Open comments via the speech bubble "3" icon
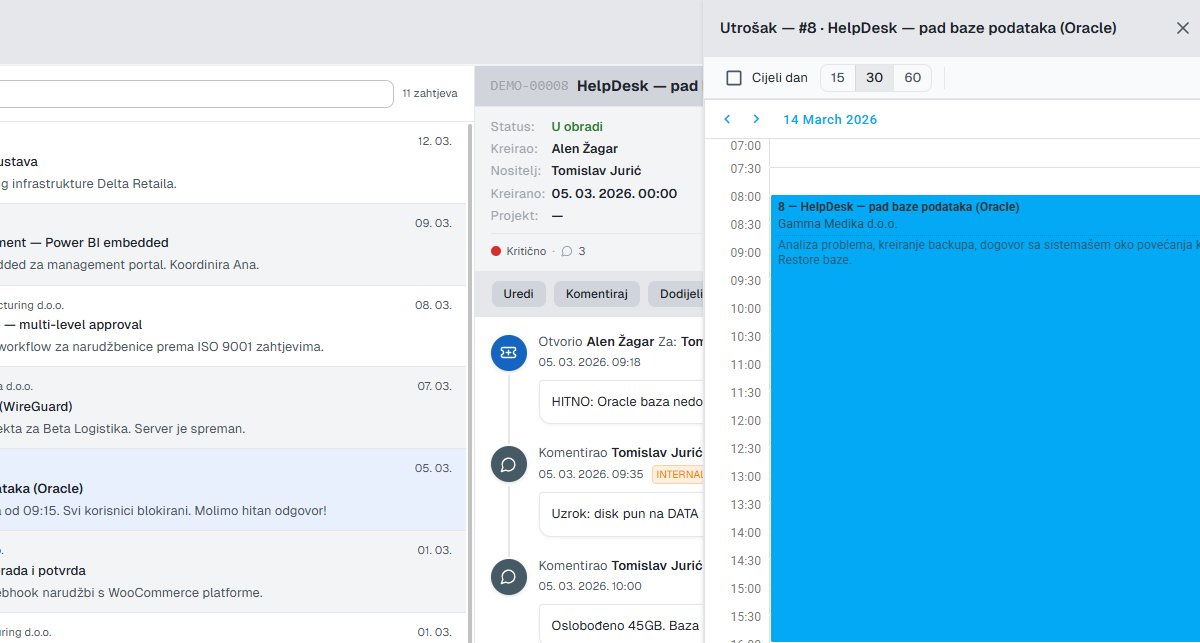 pos(572,251)
